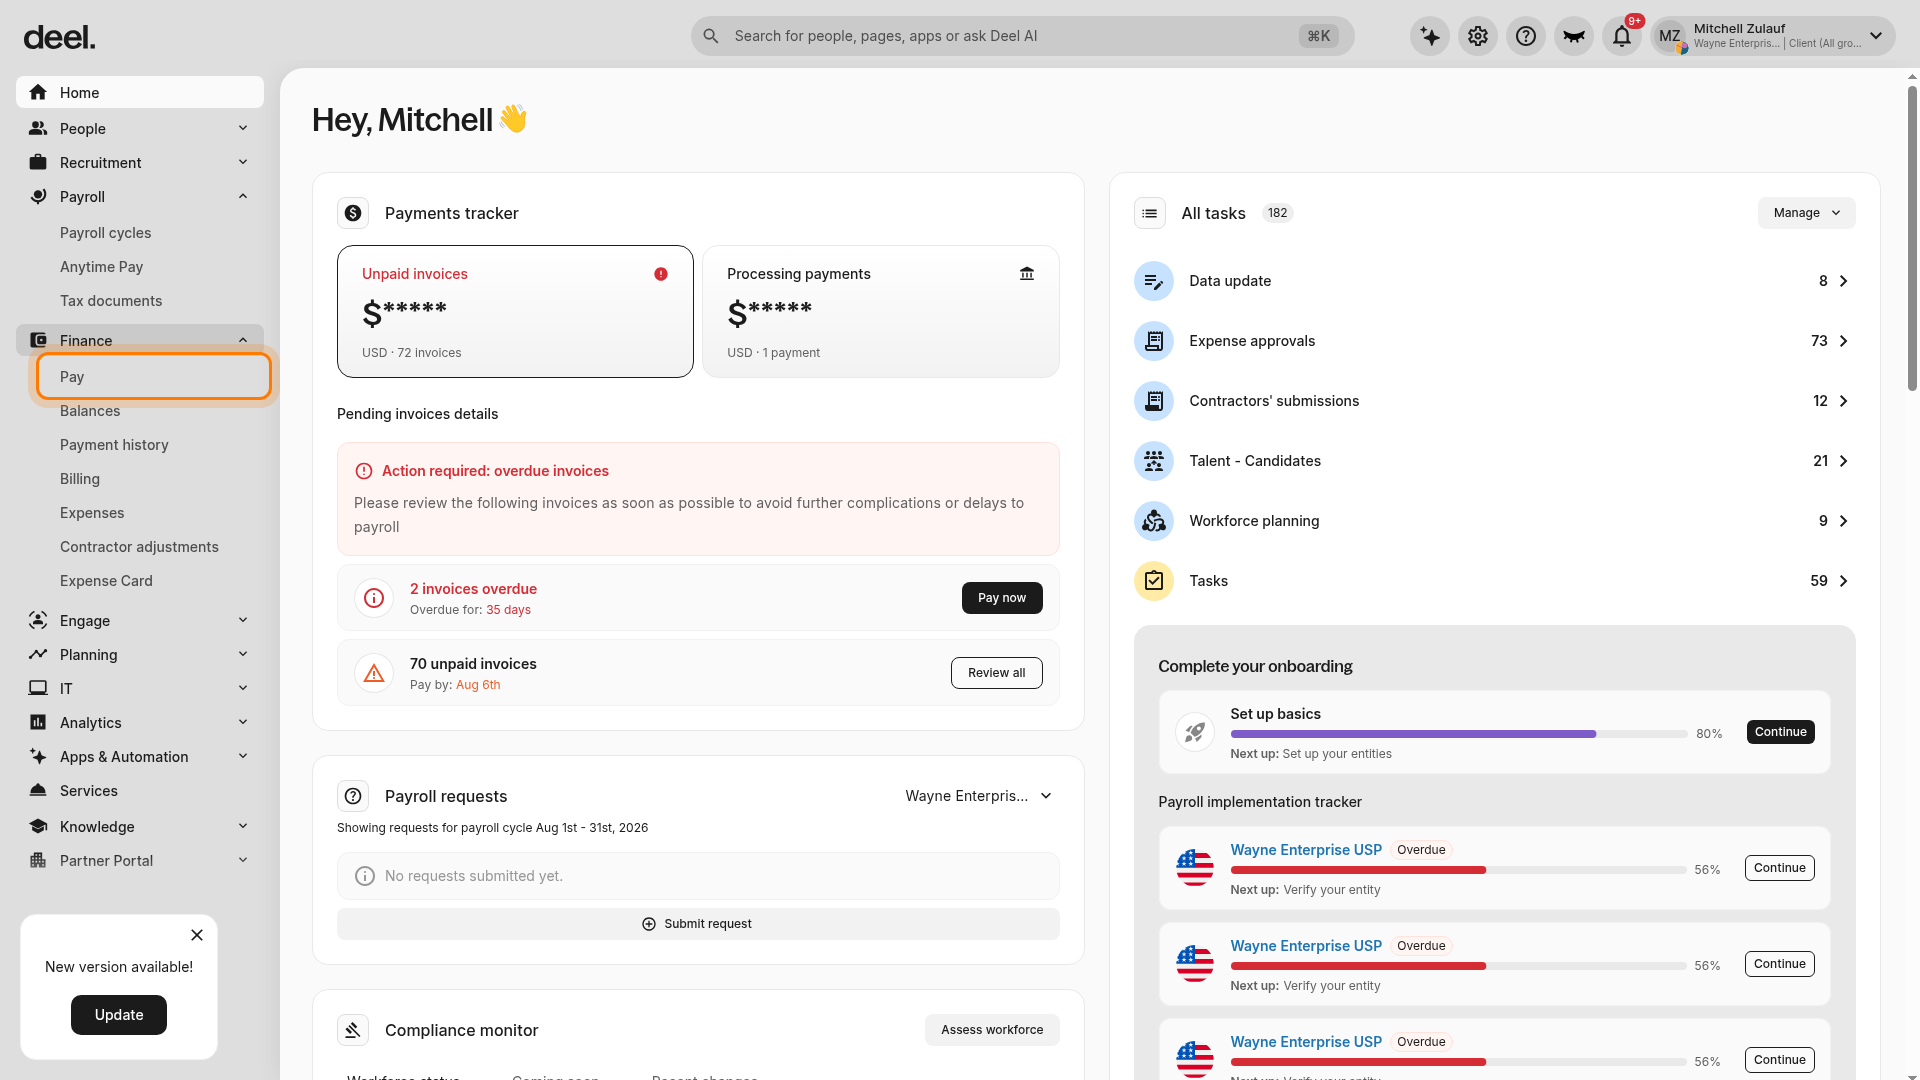Expand the Knowledge menu chevron
The width and height of the screenshot is (1920, 1080).
tap(243, 826)
